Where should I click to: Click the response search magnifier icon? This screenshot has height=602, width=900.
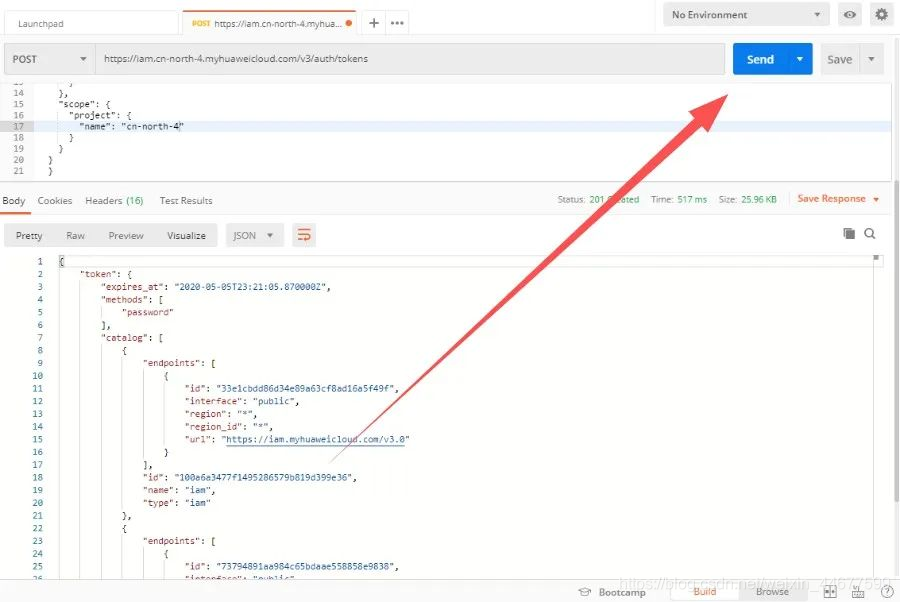(870, 233)
